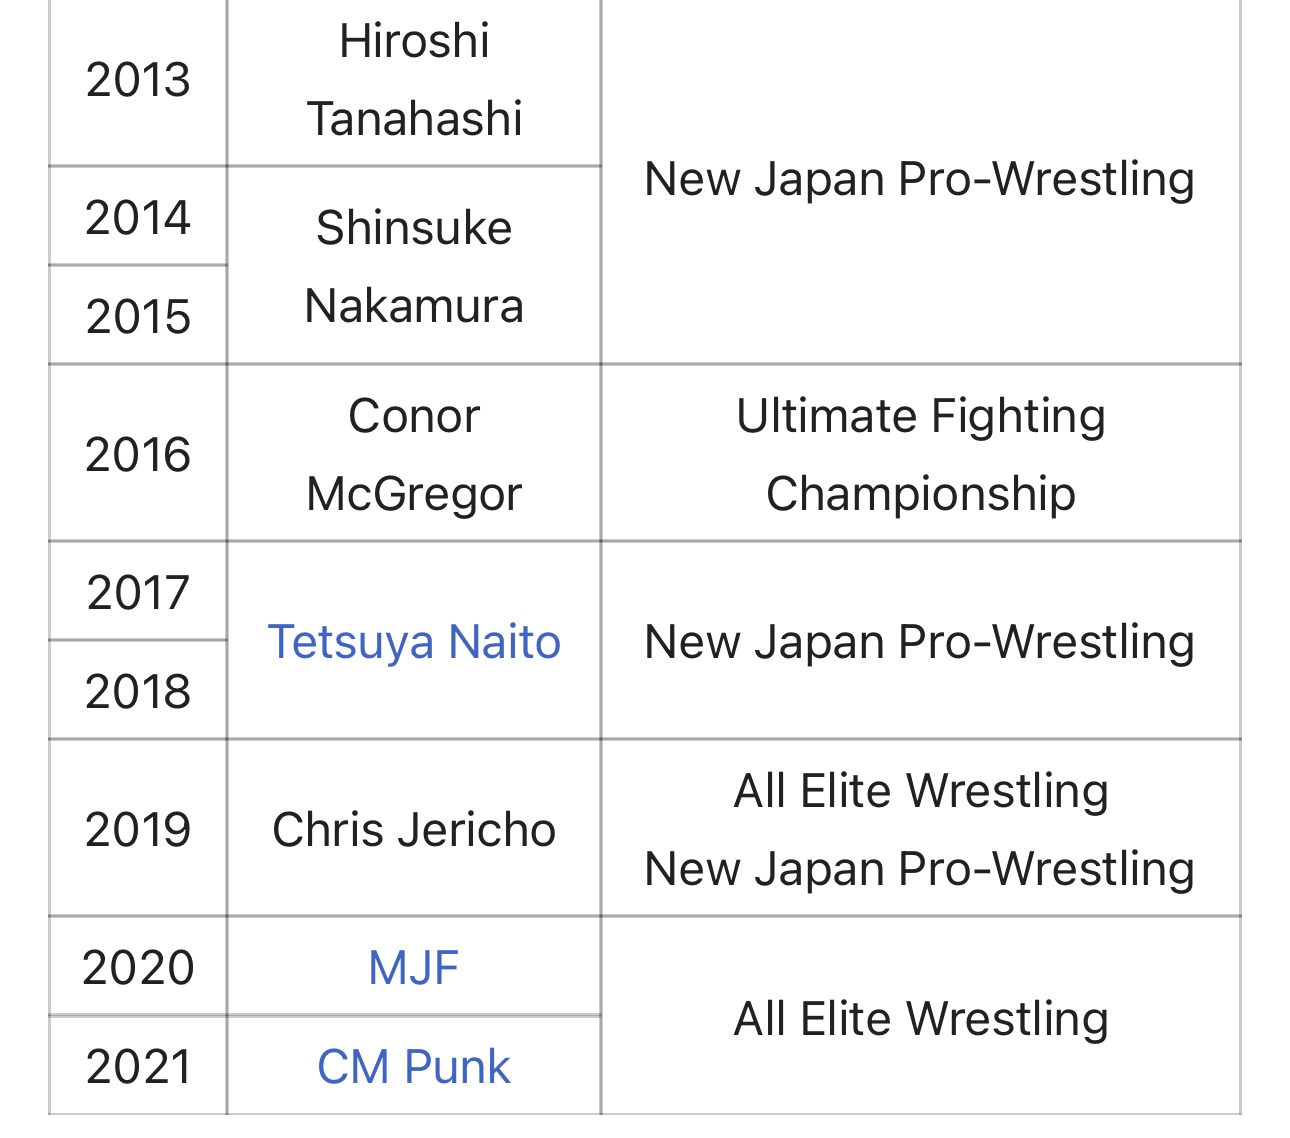Image resolution: width=1290 pixels, height=1138 pixels.
Task: Select the 2017 year cell
Action: pyautogui.click(x=138, y=592)
